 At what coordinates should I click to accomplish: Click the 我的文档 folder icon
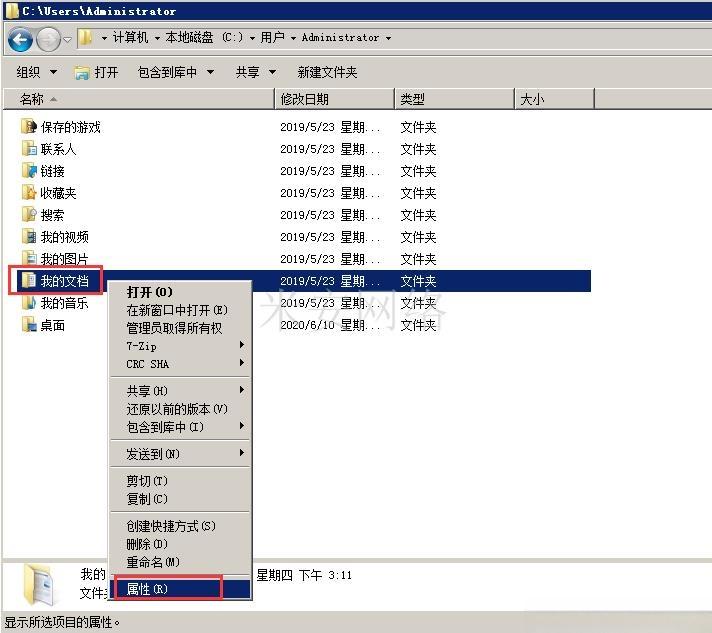[x=29, y=281]
